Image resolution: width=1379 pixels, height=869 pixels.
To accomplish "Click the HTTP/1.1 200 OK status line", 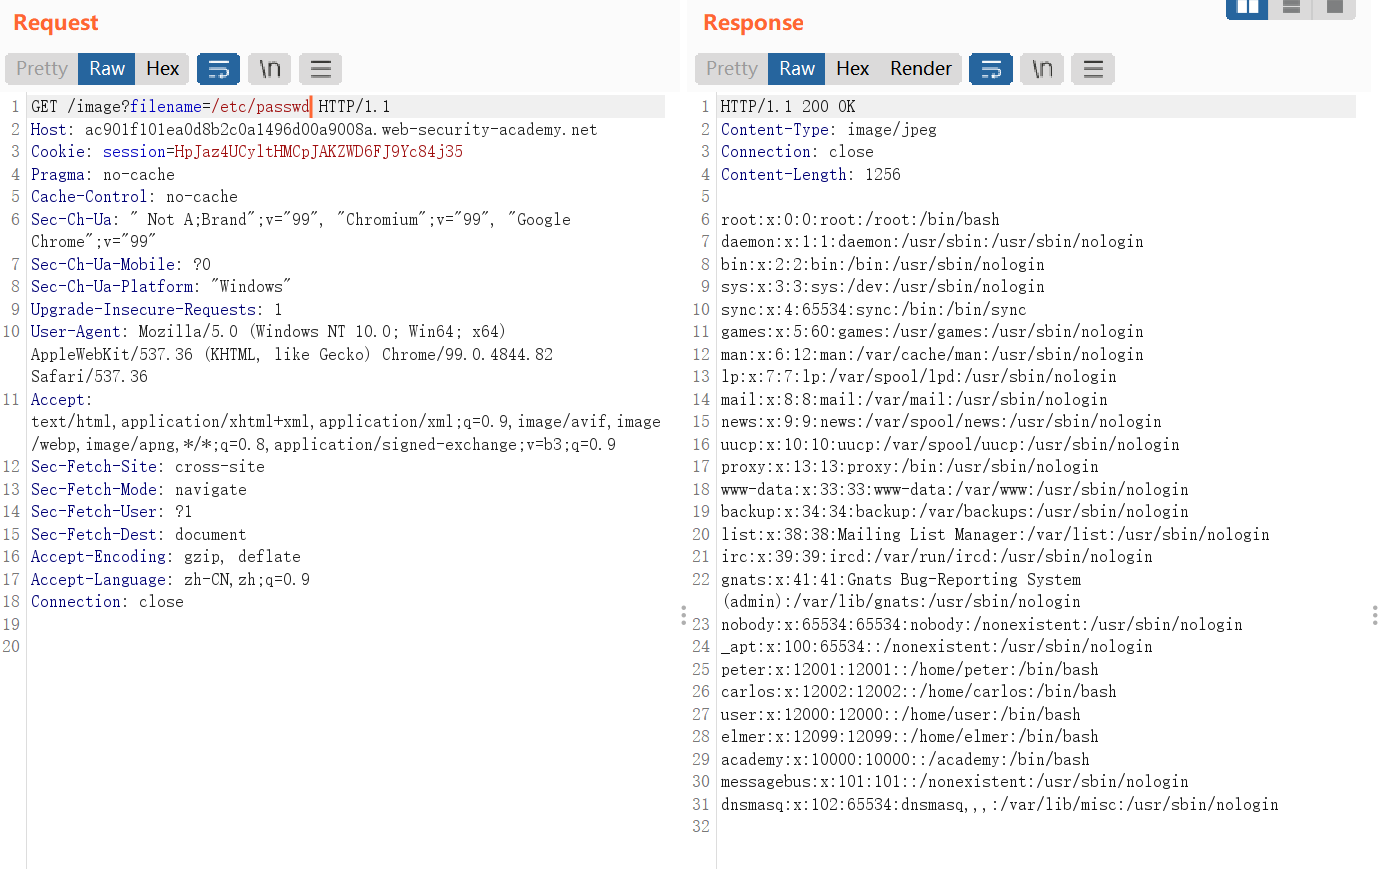I will click(x=788, y=106).
